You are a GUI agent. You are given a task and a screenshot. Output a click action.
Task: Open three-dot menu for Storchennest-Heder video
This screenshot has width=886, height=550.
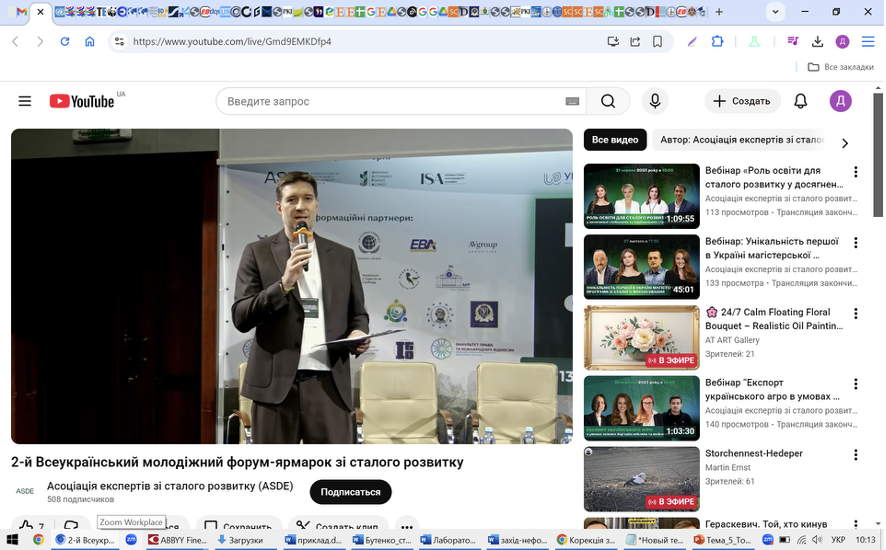point(855,455)
